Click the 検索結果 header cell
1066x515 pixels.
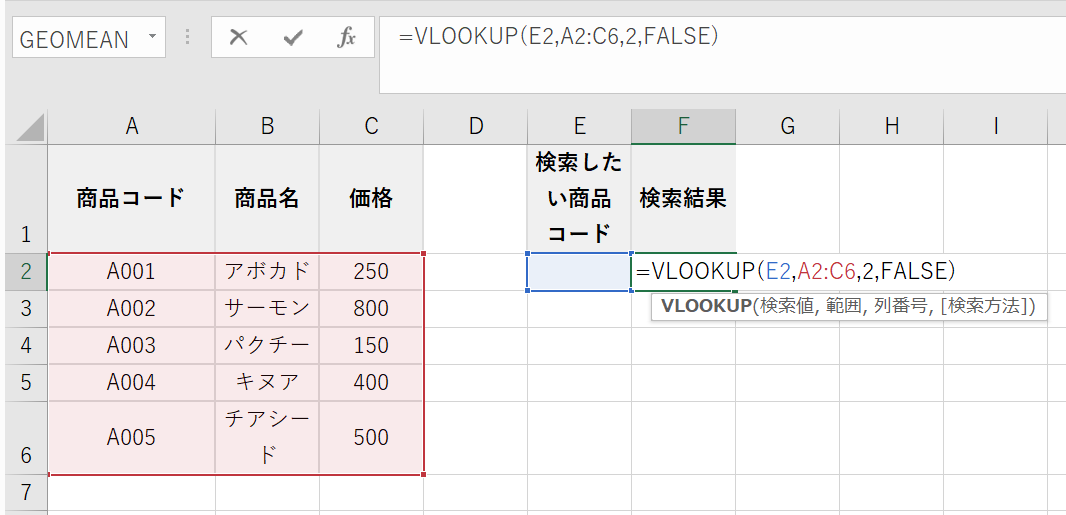tap(683, 198)
